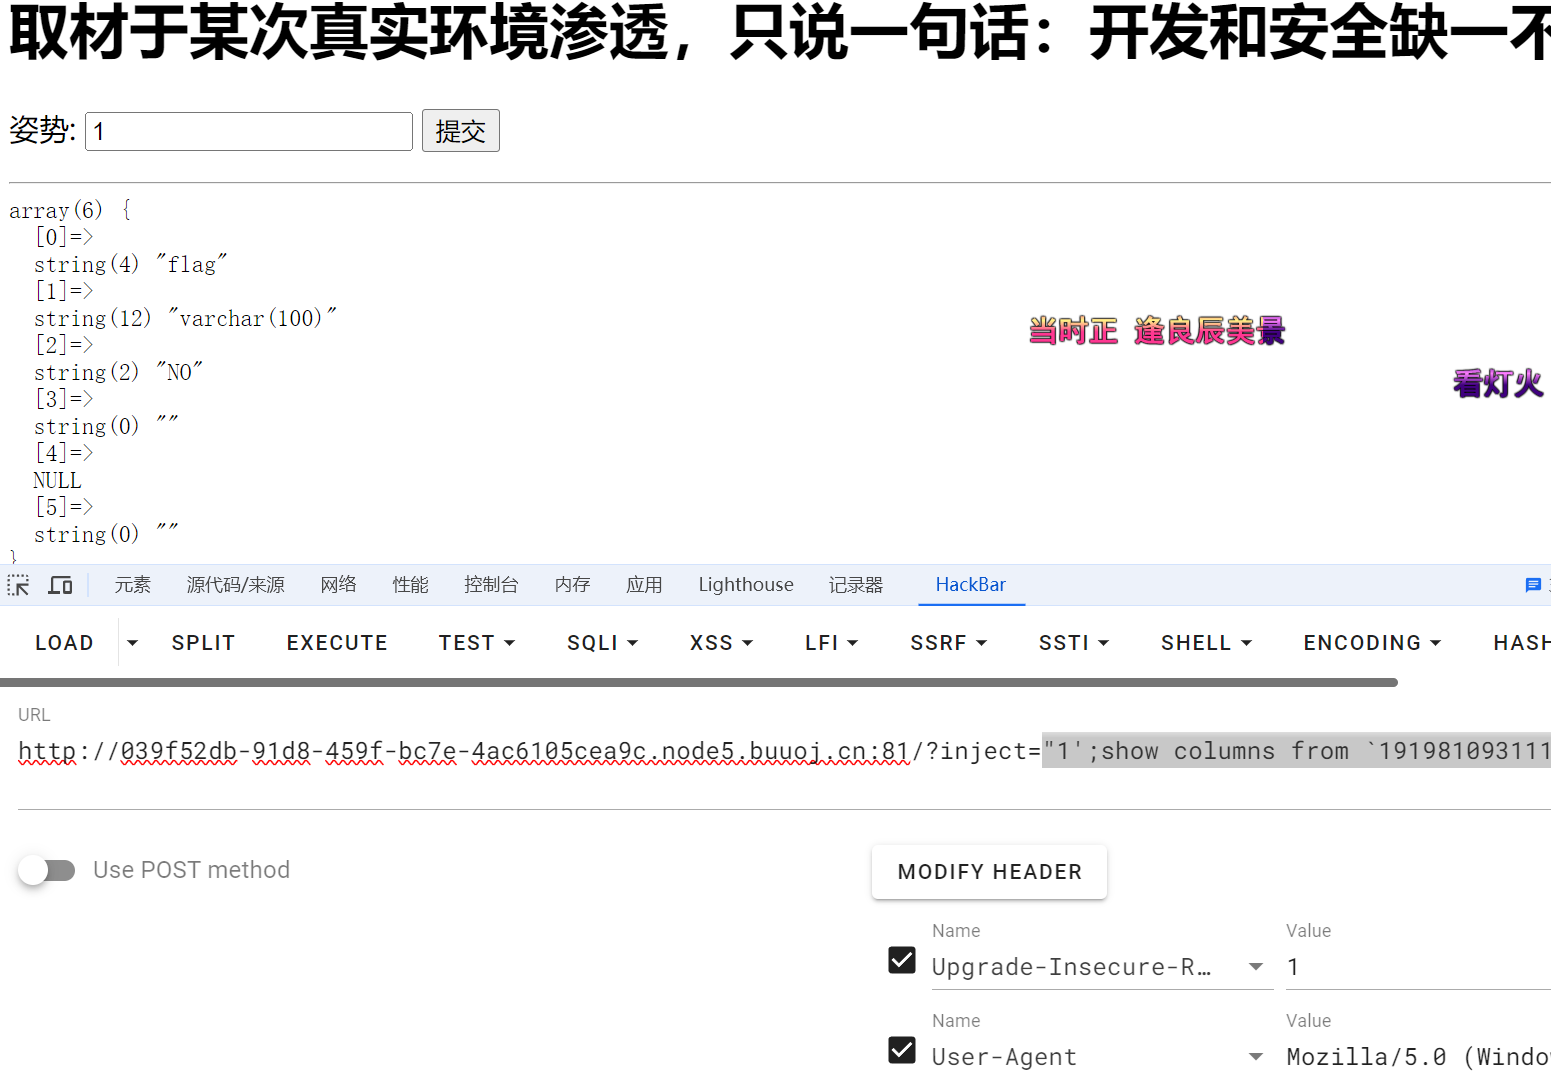Open the 控制台 console tab
1551x1077 pixels.
pyautogui.click(x=491, y=585)
